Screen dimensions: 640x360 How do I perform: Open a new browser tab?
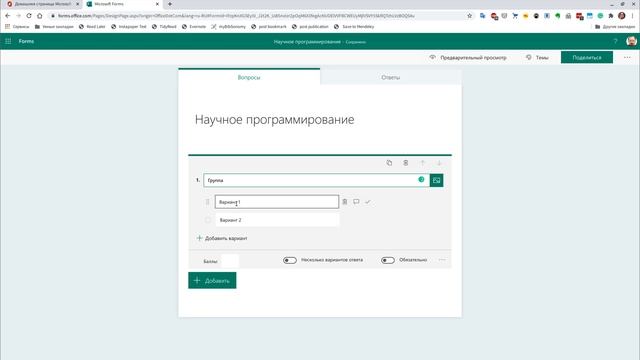click(x=170, y=4)
